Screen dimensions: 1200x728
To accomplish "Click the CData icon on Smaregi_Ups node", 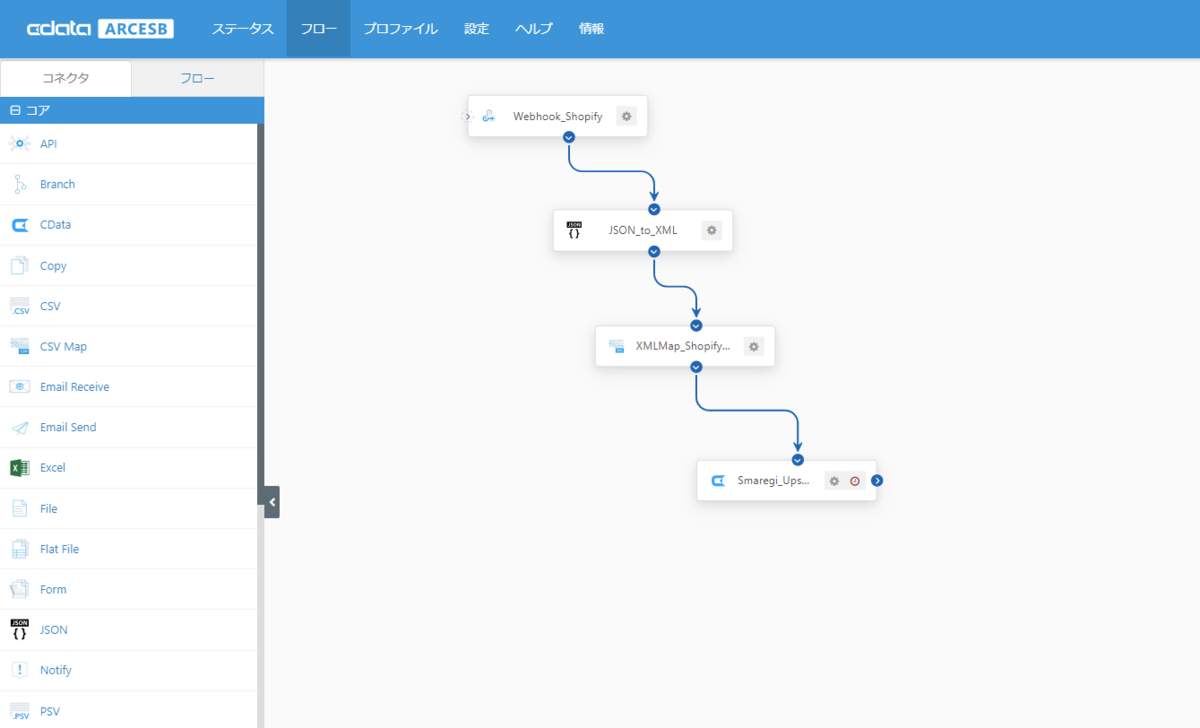I will pyautogui.click(x=718, y=480).
